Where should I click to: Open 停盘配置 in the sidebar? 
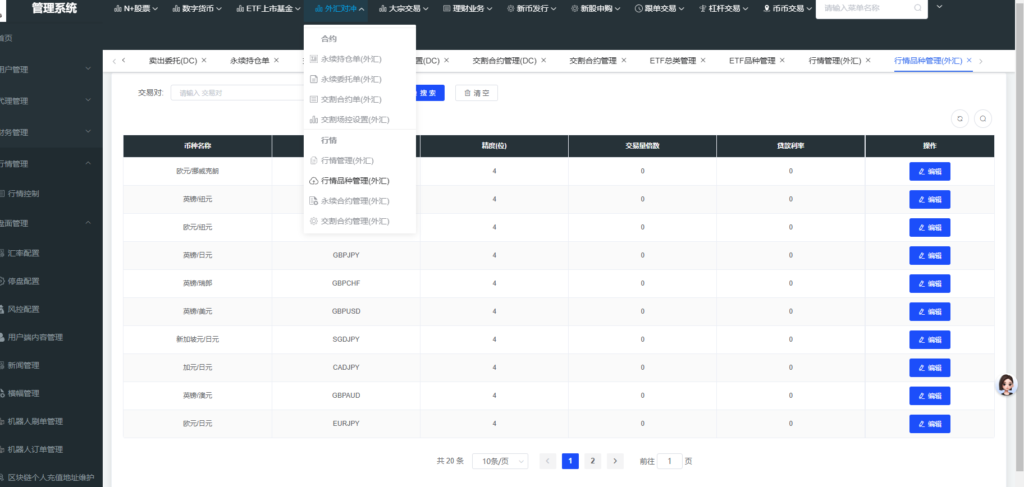pyautogui.click(x=24, y=281)
